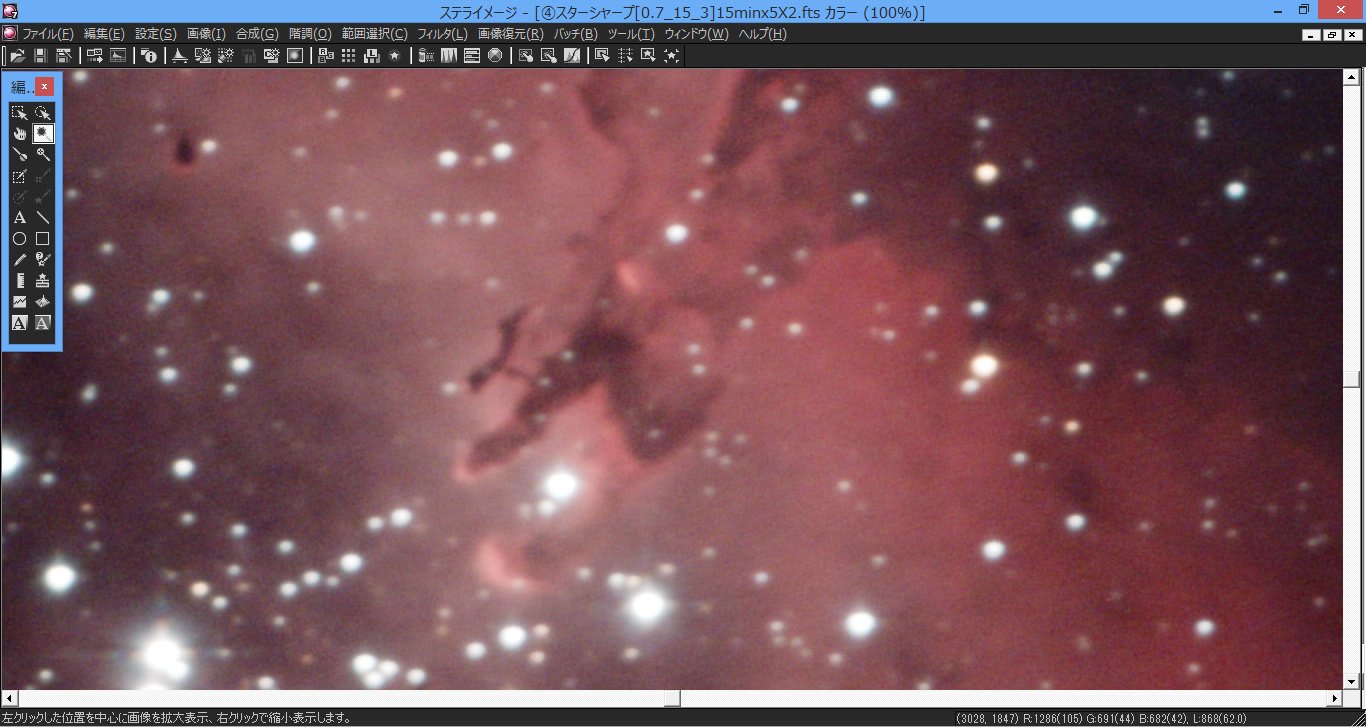Open the ファイル(F) menu
Viewport: 1366px width, 727px height.
pos(48,34)
